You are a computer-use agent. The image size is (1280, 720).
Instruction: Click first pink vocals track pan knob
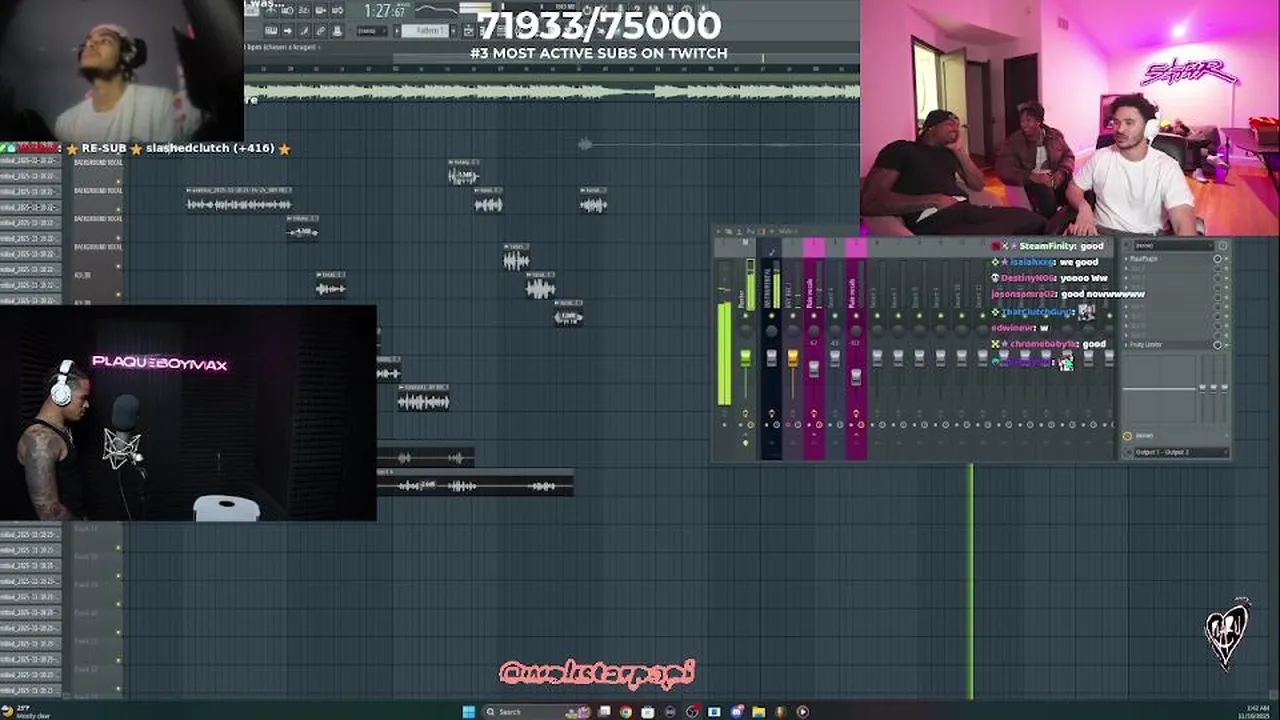(x=814, y=331)
